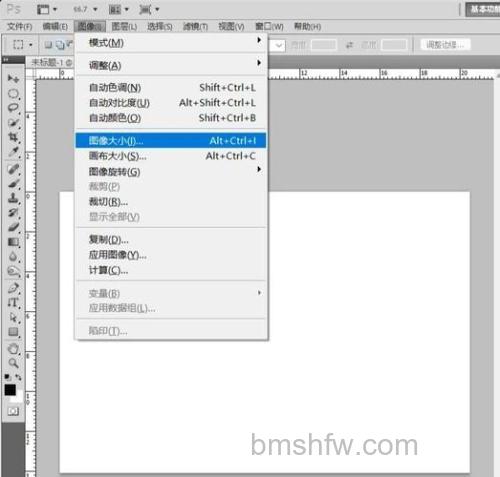Choose 自动对比度(U) menu entry
This screenshot has width=500, height=477.
(171, 103)
